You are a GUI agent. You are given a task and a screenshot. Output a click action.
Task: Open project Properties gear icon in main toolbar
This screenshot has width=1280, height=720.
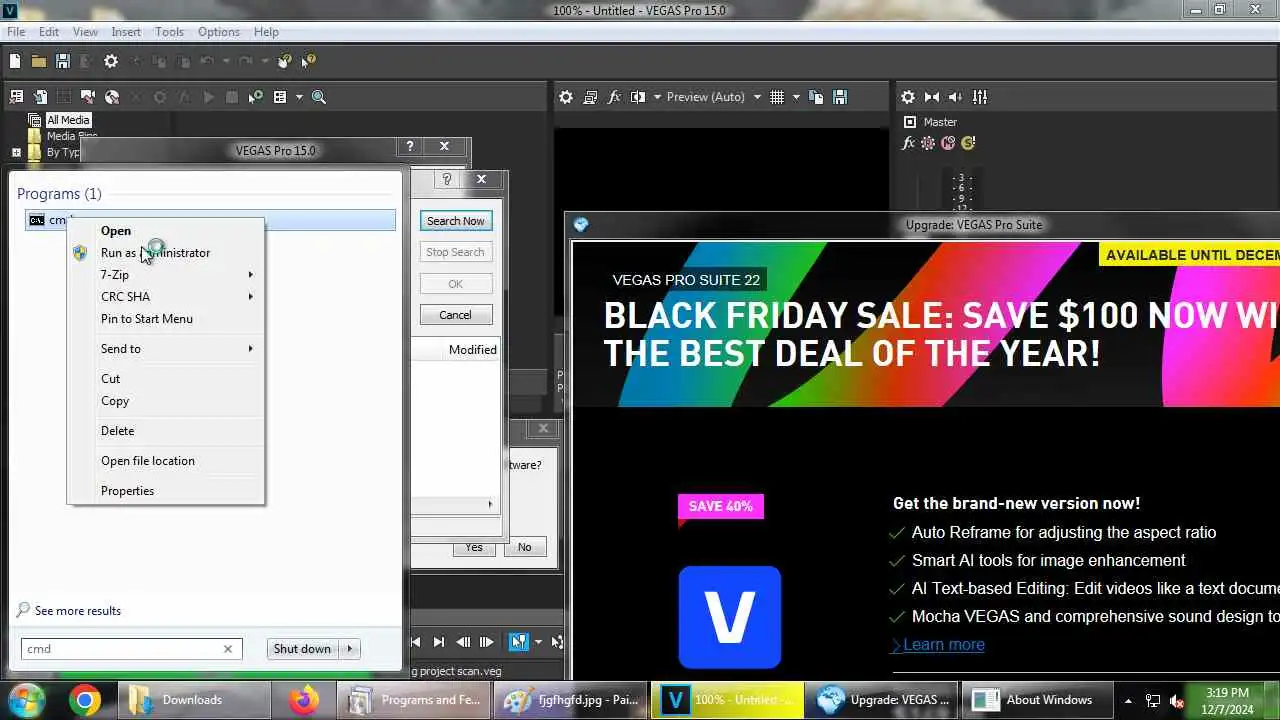(x=111, y=61)
